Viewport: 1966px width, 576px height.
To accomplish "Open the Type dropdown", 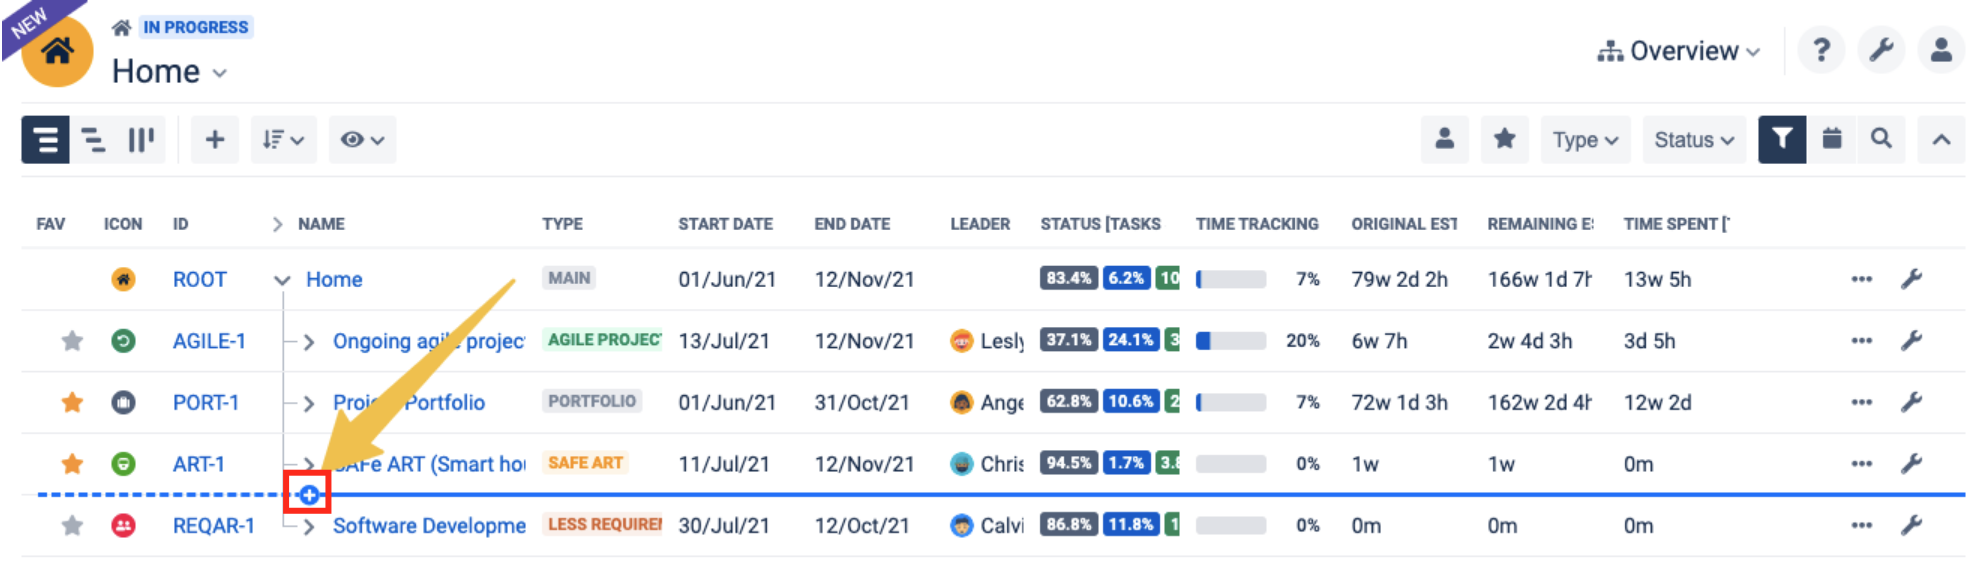I will (1585, 139).
